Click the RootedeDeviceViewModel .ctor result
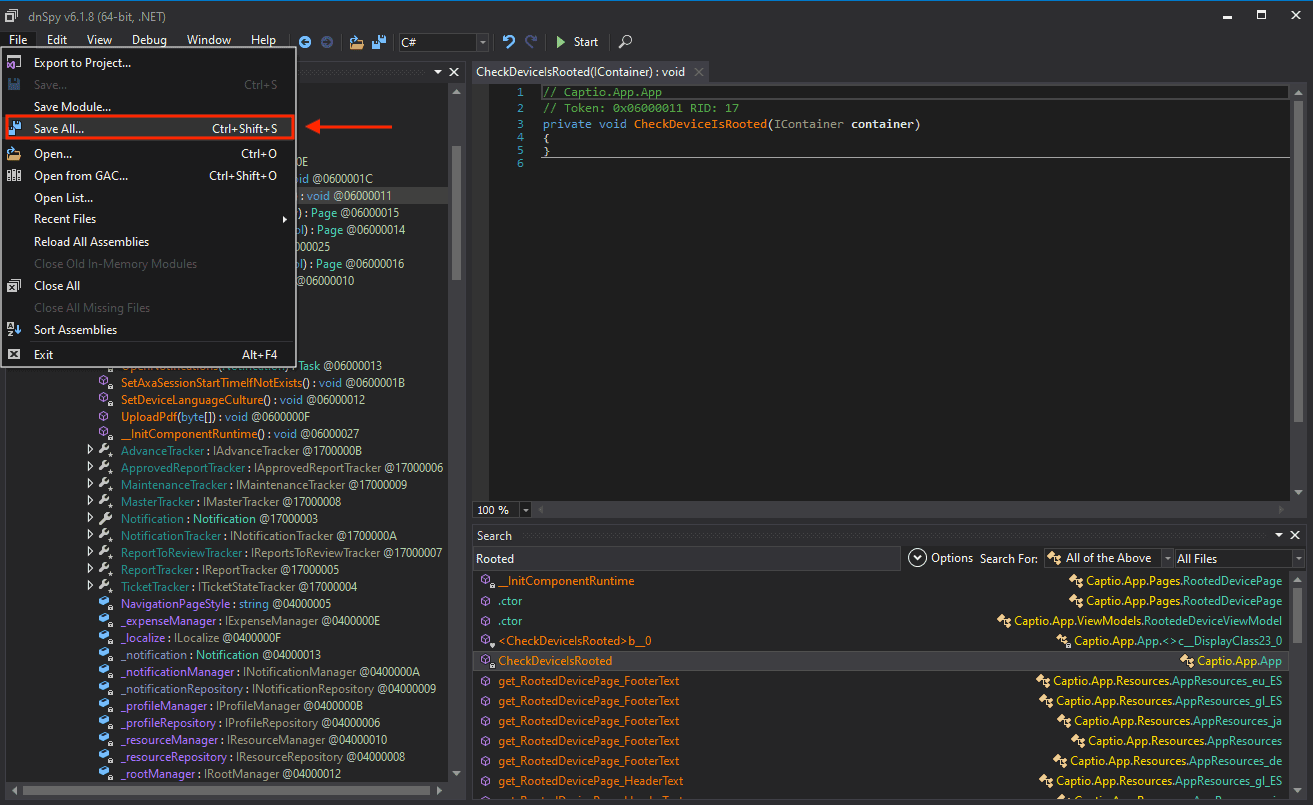This screenshot has width=1313, height=805. click(x=881, y=621)
